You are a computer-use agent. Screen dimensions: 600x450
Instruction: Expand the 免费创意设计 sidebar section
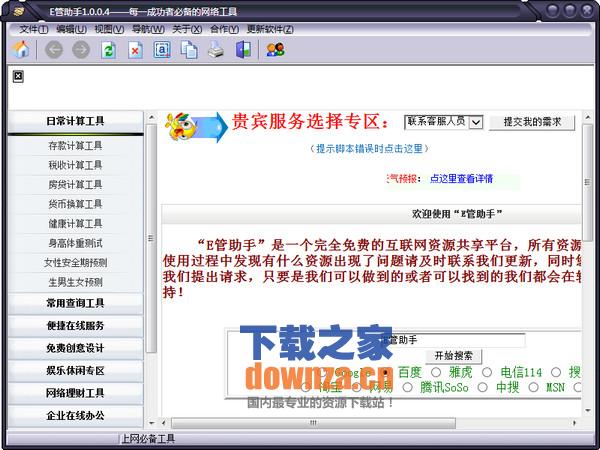(x=75, y=348)
